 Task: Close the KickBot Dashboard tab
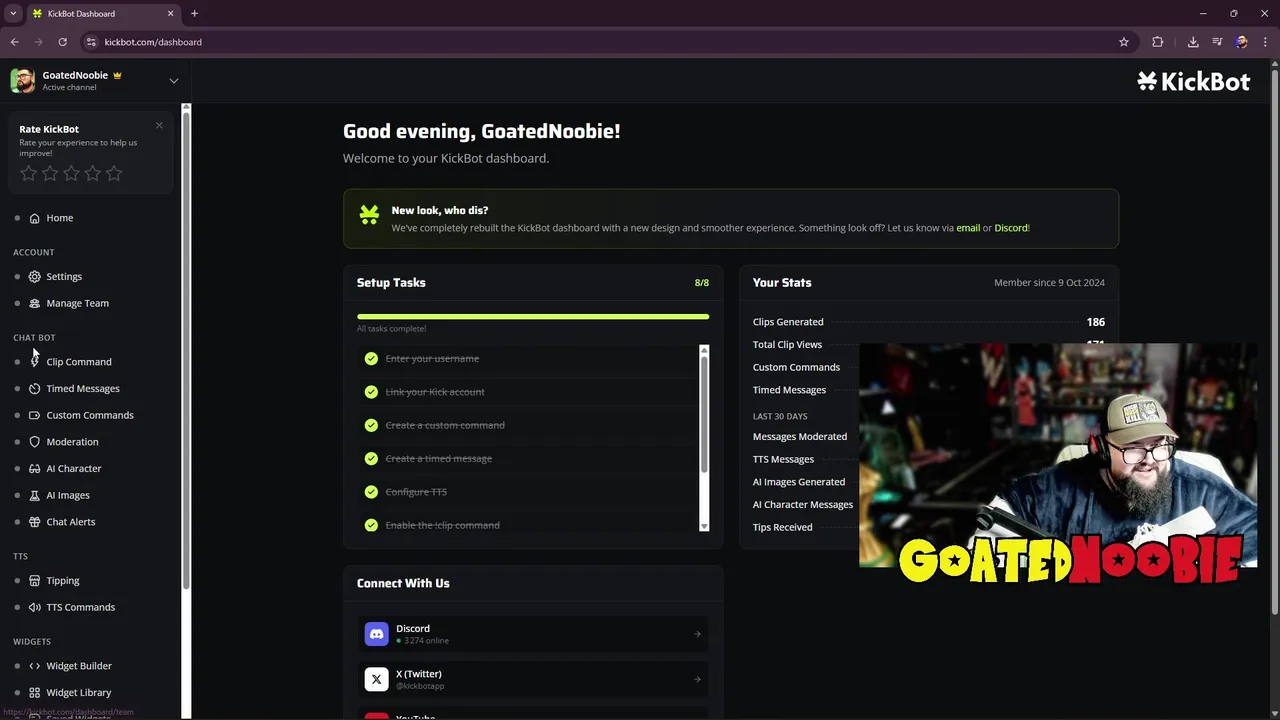tap(171, 13)
